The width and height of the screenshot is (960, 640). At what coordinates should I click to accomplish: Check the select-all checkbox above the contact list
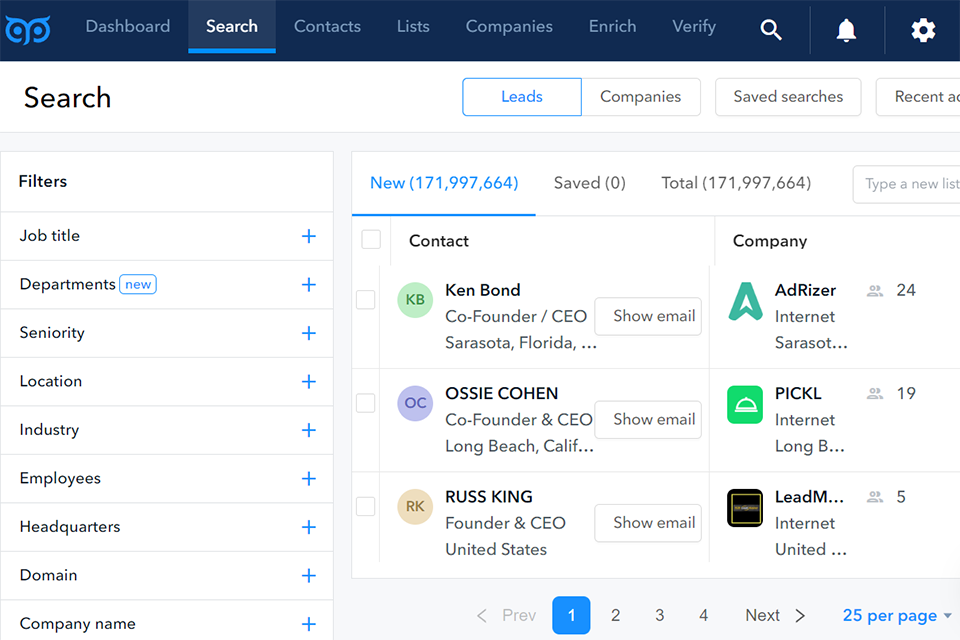coord(371,239)
